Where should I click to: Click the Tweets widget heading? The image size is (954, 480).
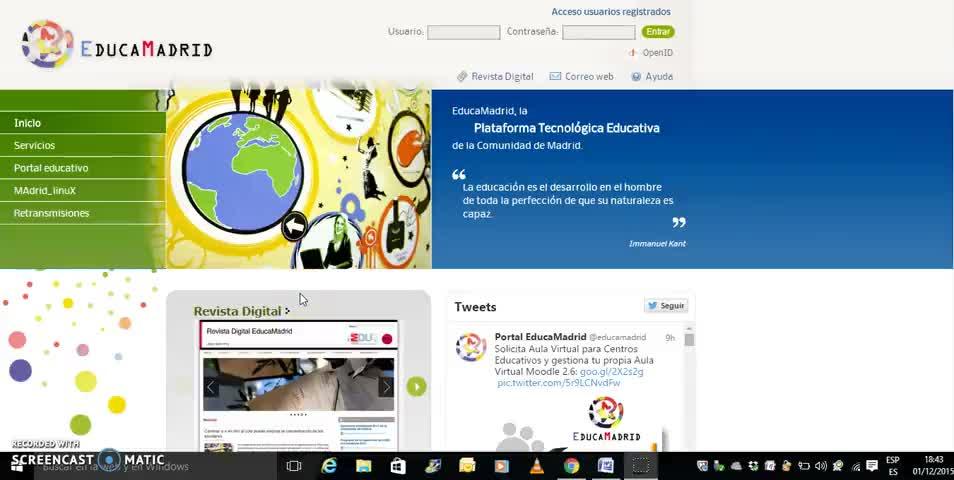(x=475, y=307)
